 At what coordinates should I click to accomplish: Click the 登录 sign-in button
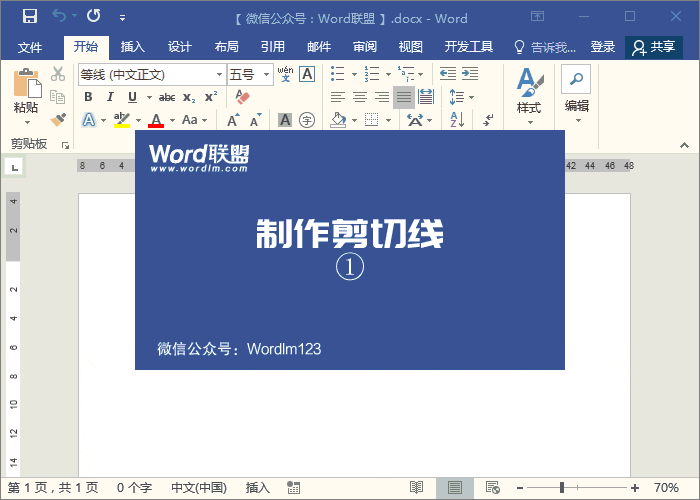pyautogui.click(x=603, y=46)
